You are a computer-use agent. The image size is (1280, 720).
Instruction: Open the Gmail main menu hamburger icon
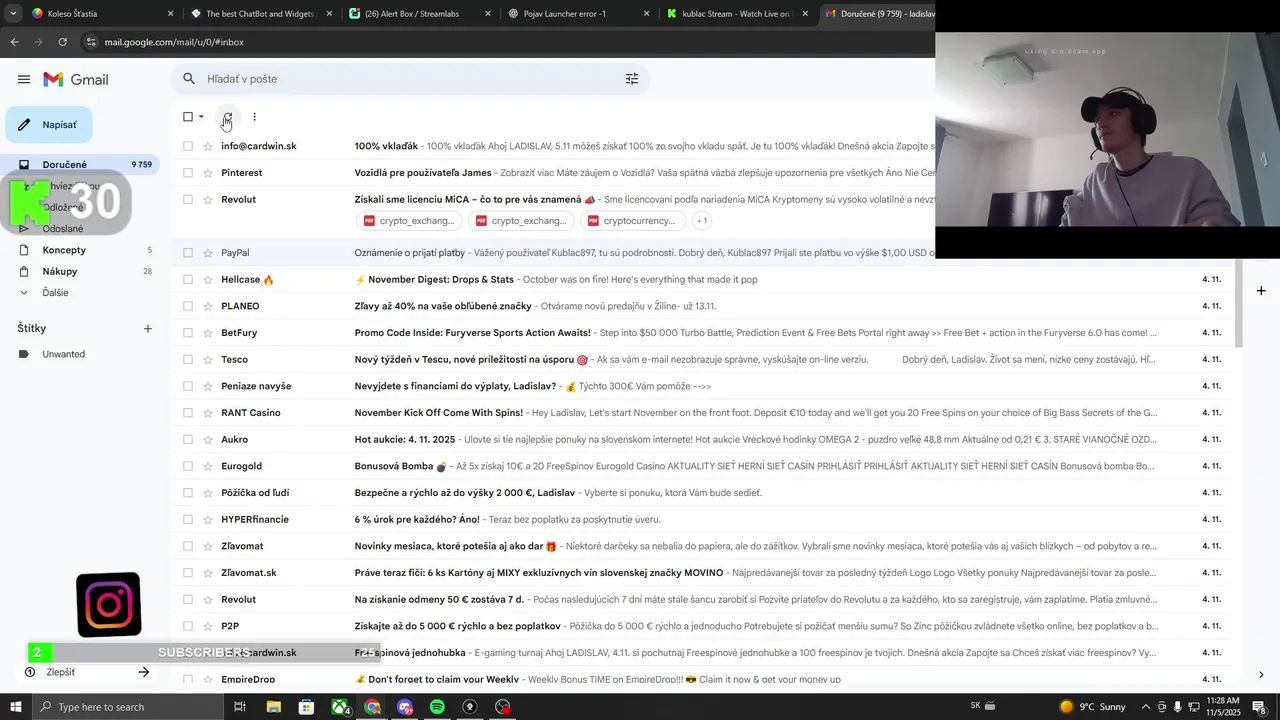pyautogui.click(x=23, y=79)
